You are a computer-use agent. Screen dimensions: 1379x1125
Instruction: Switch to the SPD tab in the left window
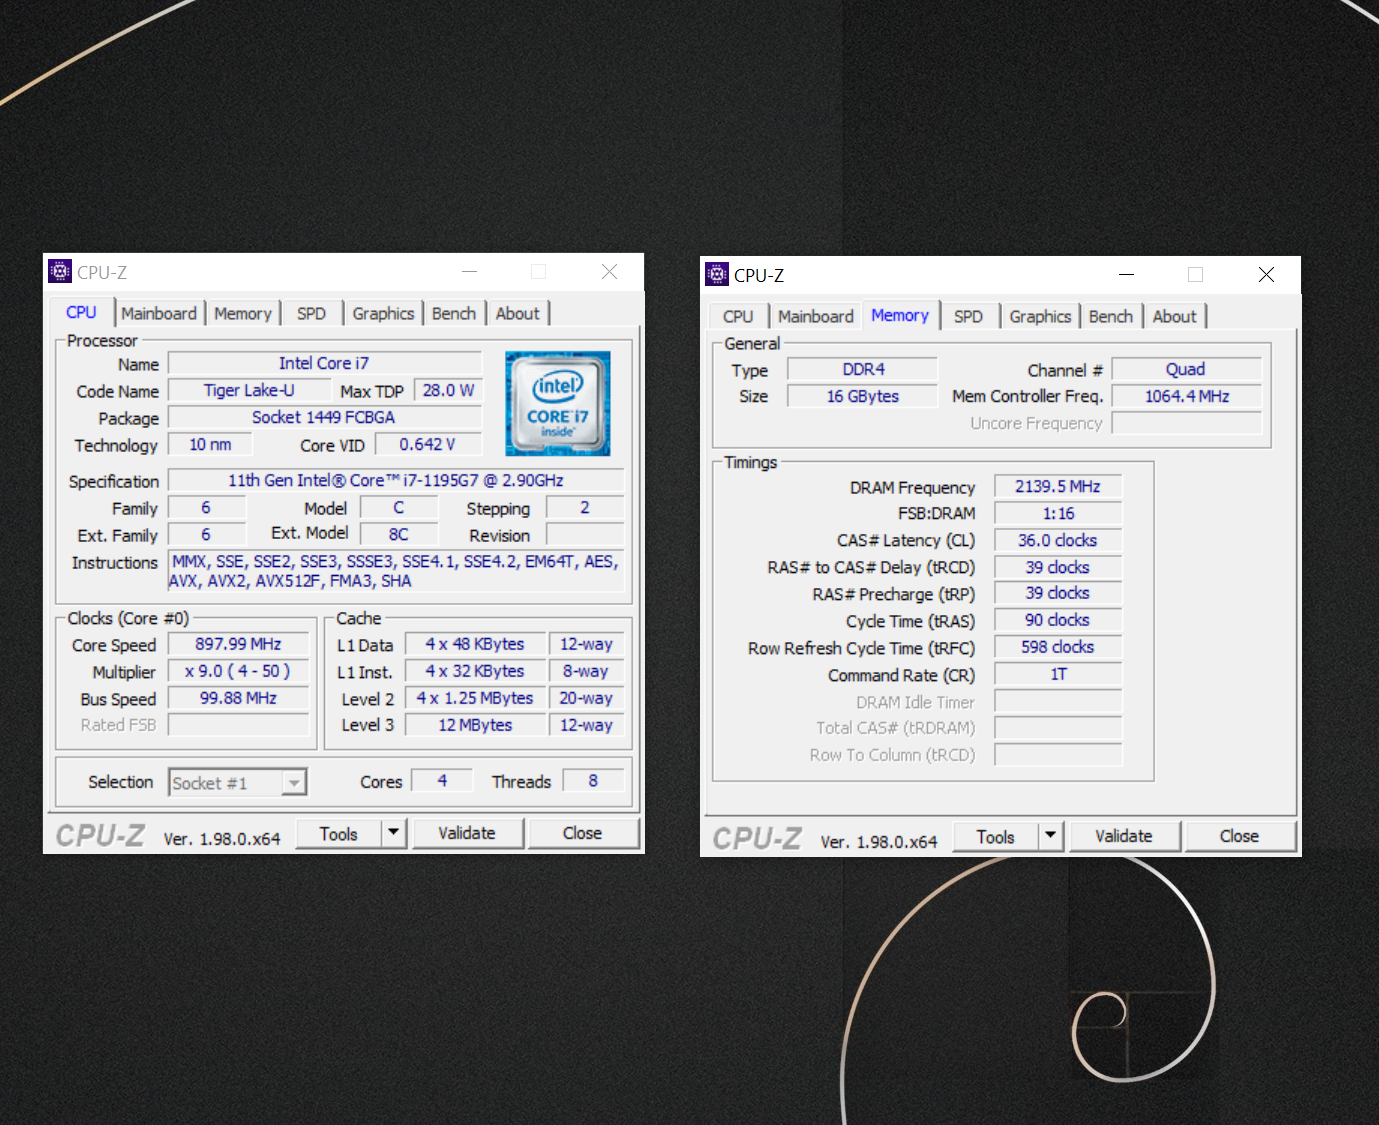point(311,313)
